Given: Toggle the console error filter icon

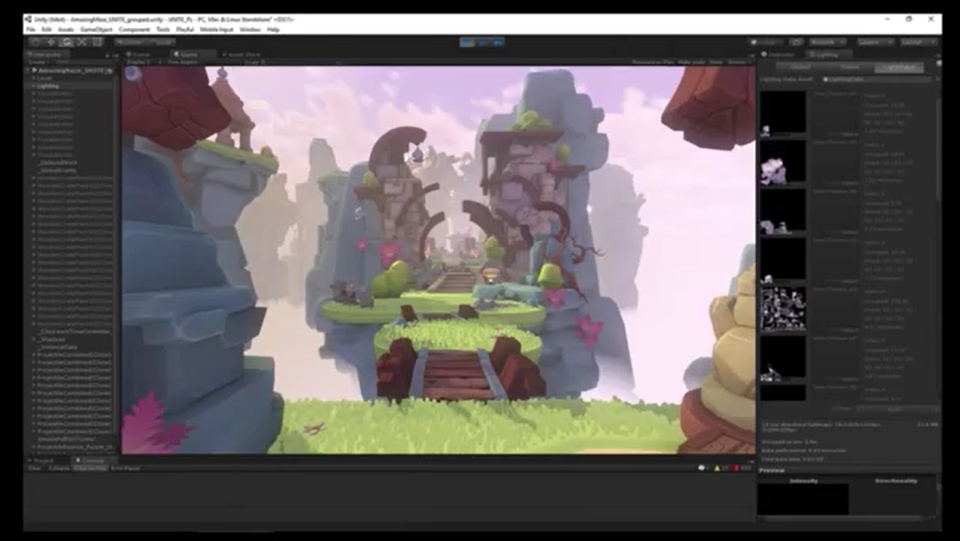Looking at the screenshot, I should [741, 468].
